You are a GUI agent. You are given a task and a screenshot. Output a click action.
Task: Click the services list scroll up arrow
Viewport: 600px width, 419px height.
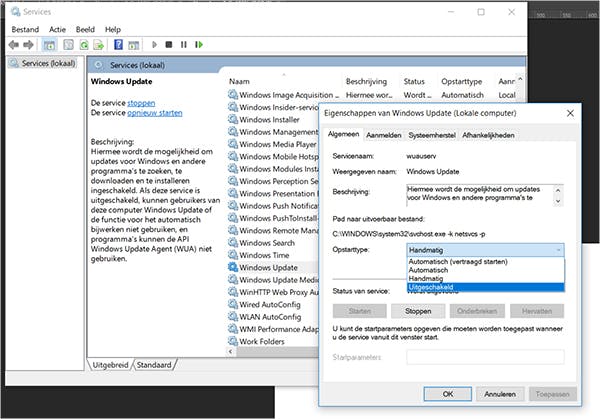(x=520, y=79)
